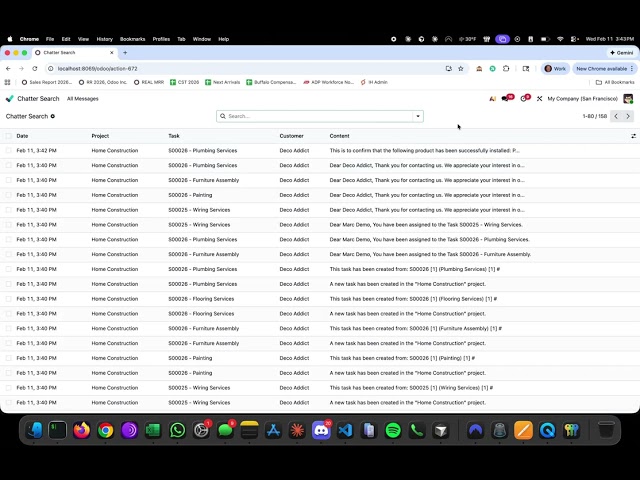Open the optional columns adjust icon
The height and width of the screenshot is (480, 640).
(633, 136)
